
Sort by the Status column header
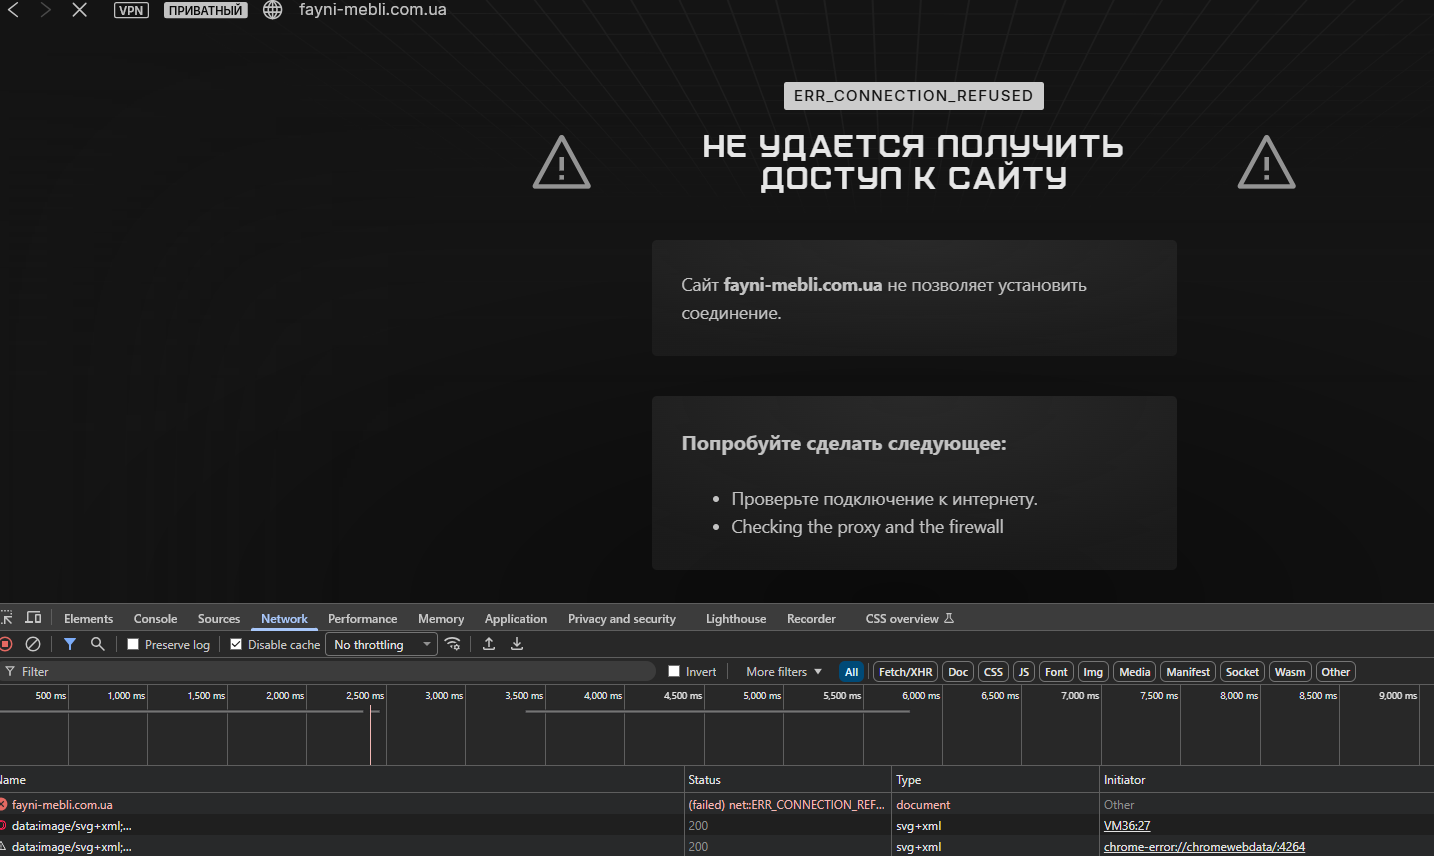click(788, 780)
